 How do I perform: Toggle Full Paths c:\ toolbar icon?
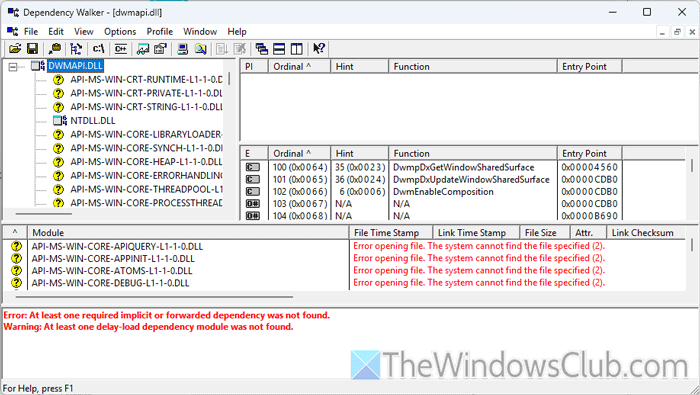pos(99,49)
